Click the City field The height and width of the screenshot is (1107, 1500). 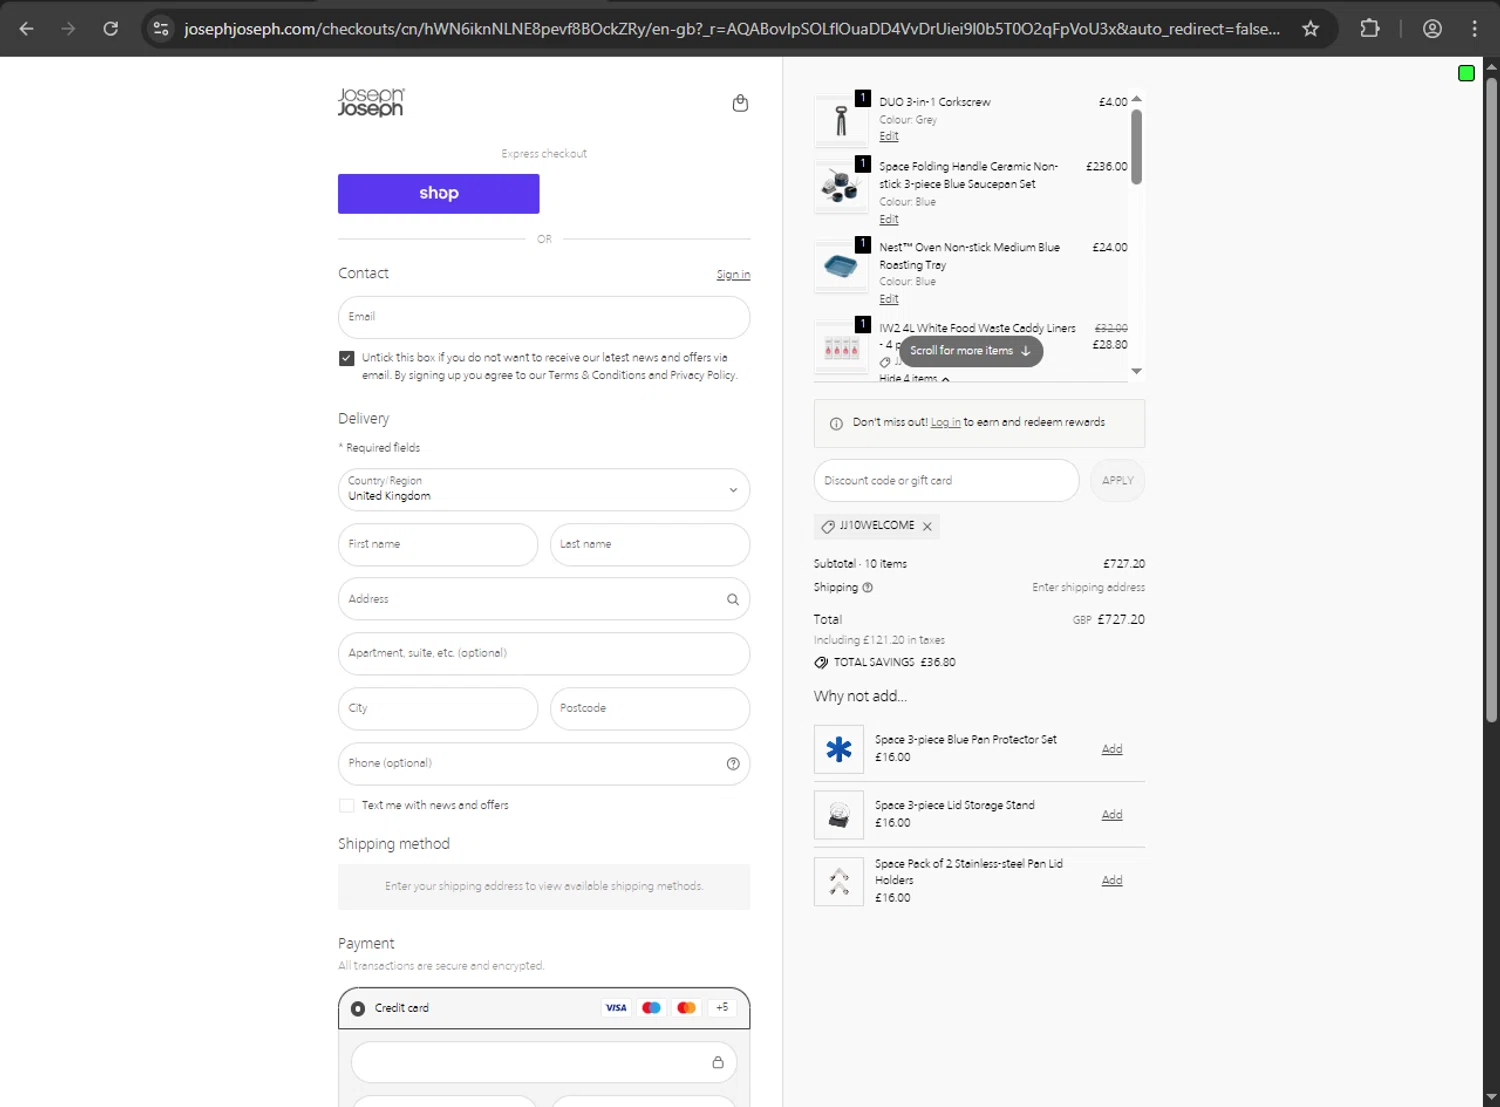438,709
